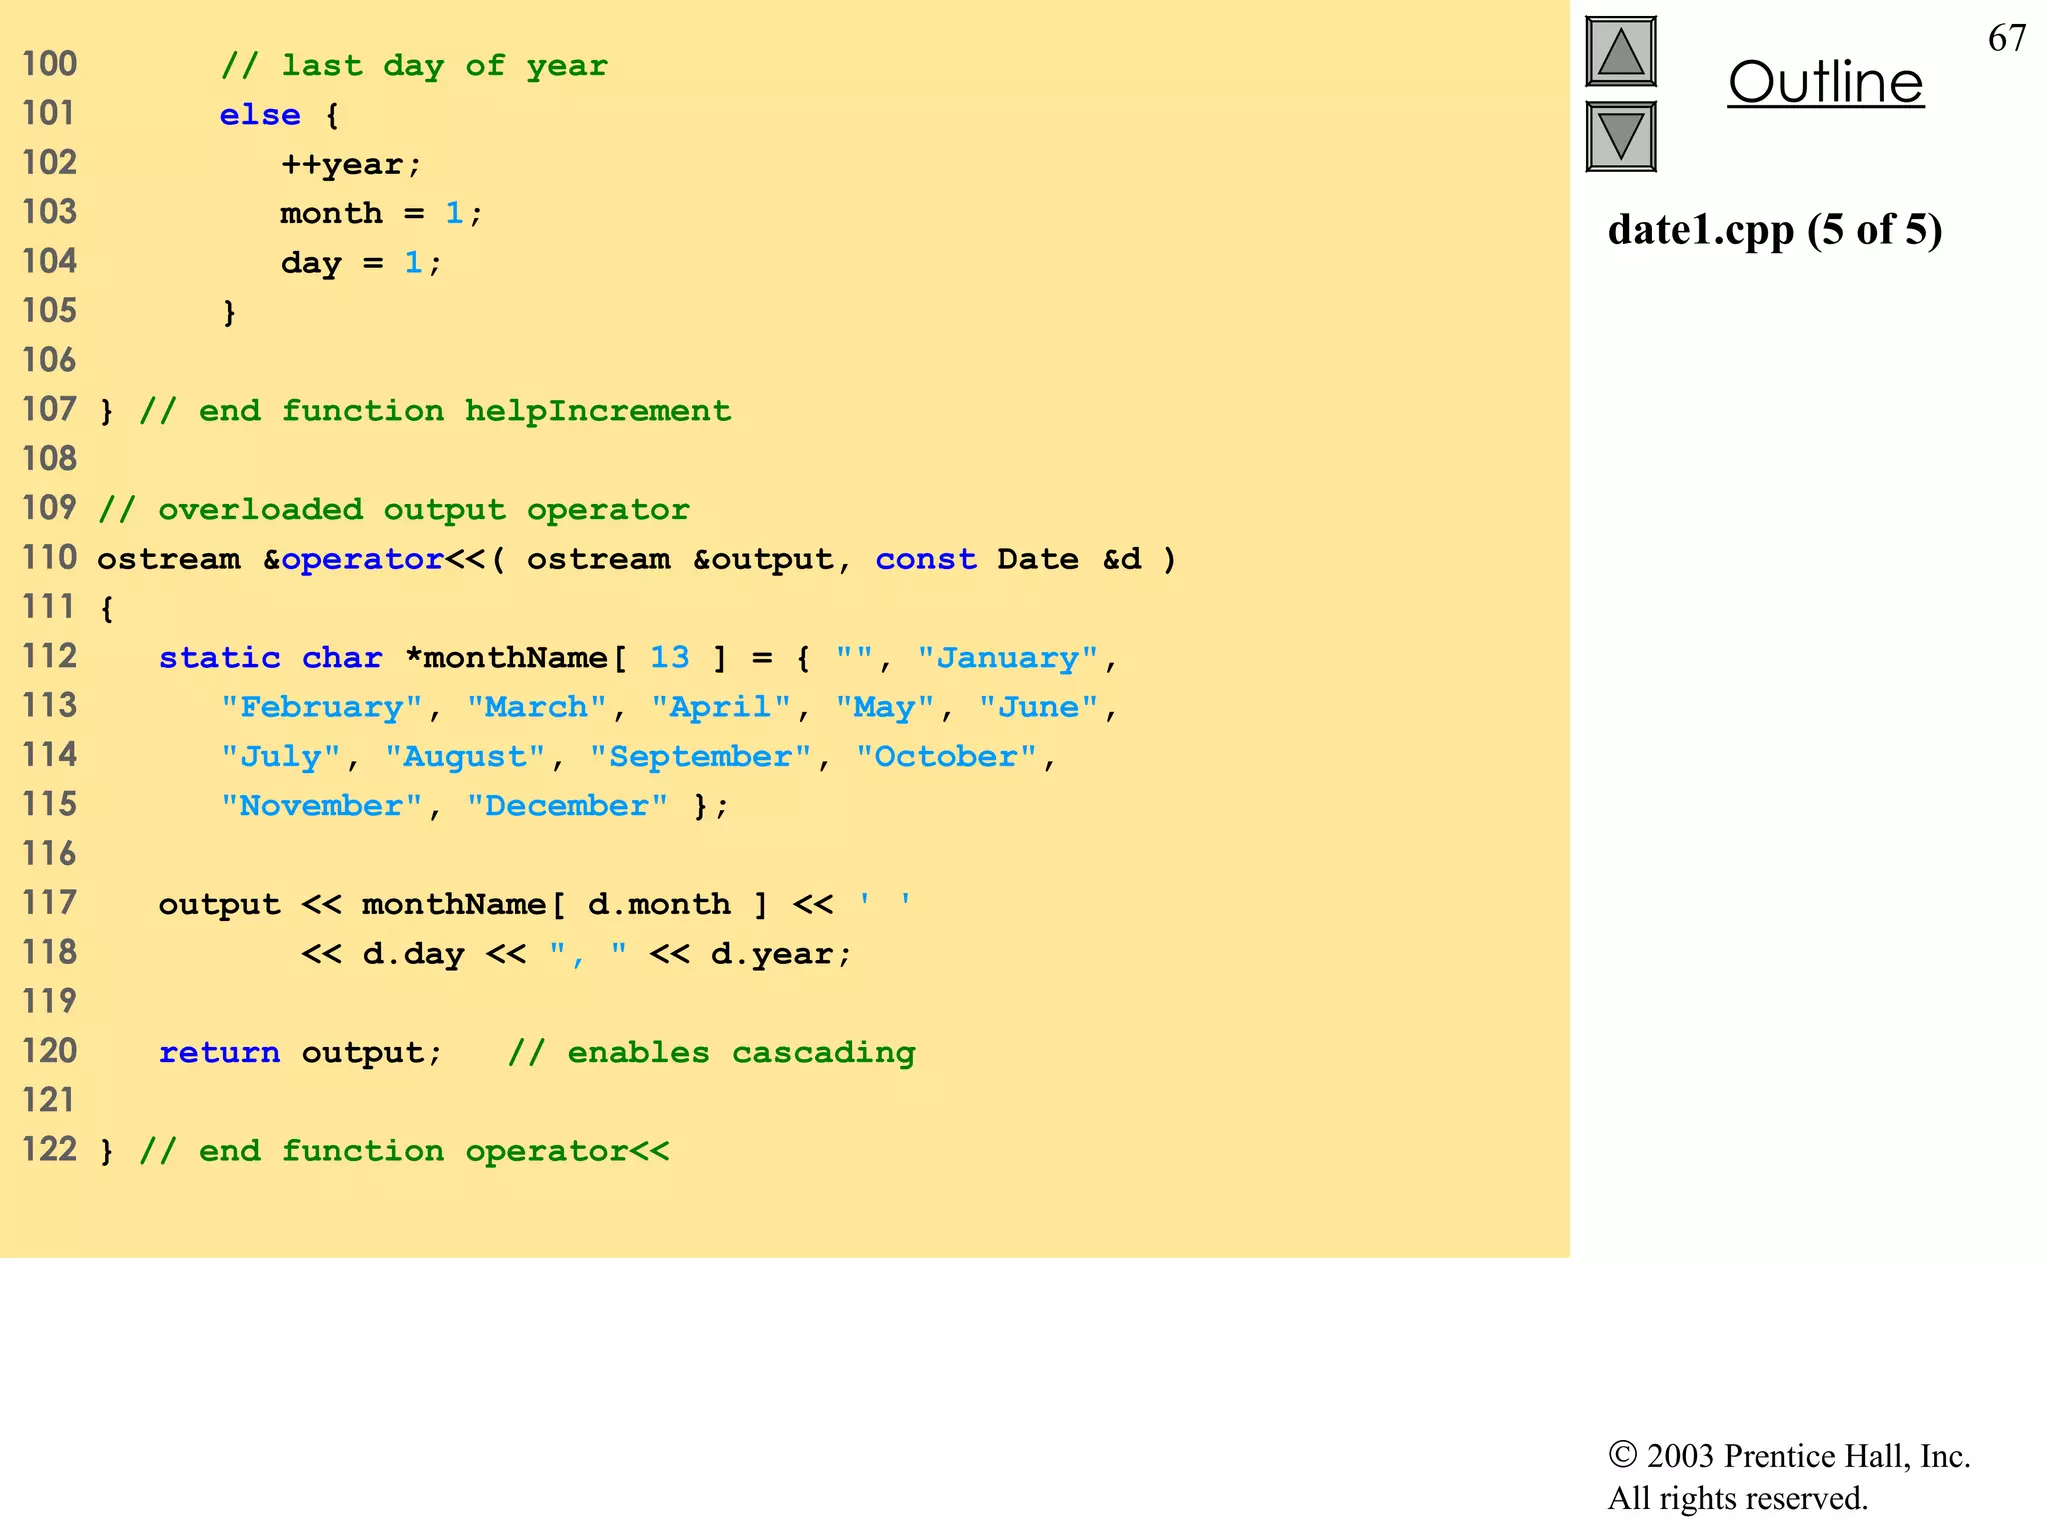Click the "October" string literal
The image size is (2048, 1536).
[x=947, y=757]
